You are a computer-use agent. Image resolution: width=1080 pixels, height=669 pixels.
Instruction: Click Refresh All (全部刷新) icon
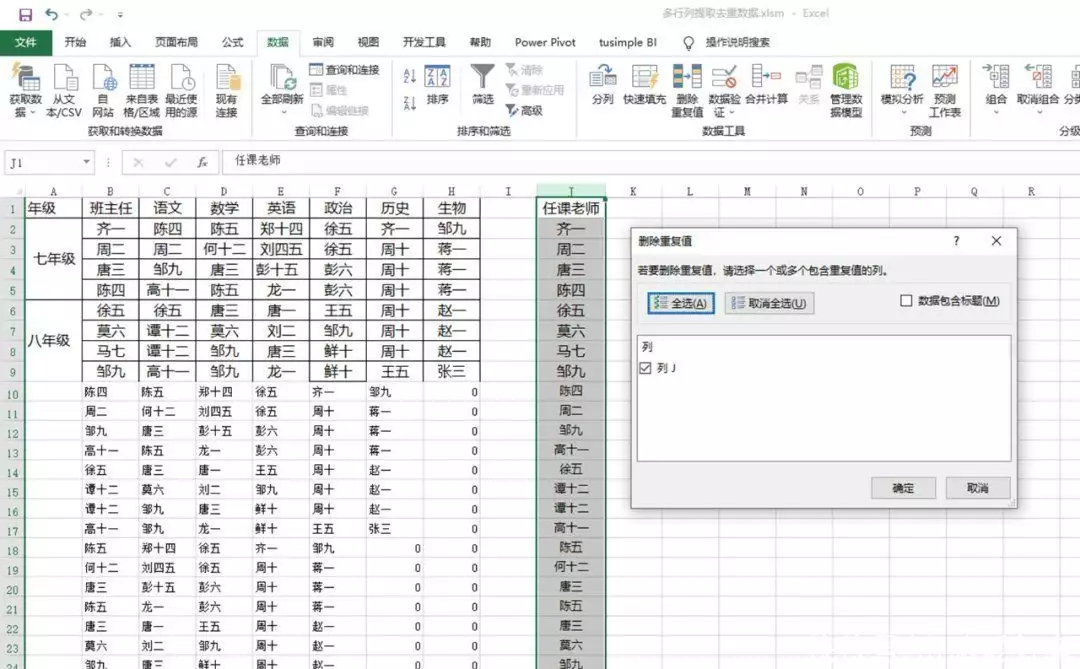point(282,78)
